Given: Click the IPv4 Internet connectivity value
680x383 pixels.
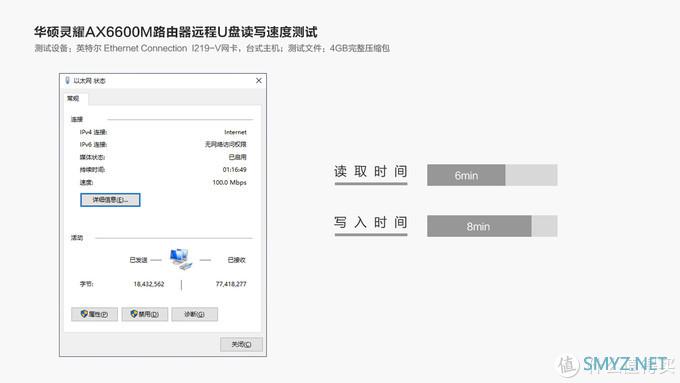Looking at the screenshot, I should 235,132.
